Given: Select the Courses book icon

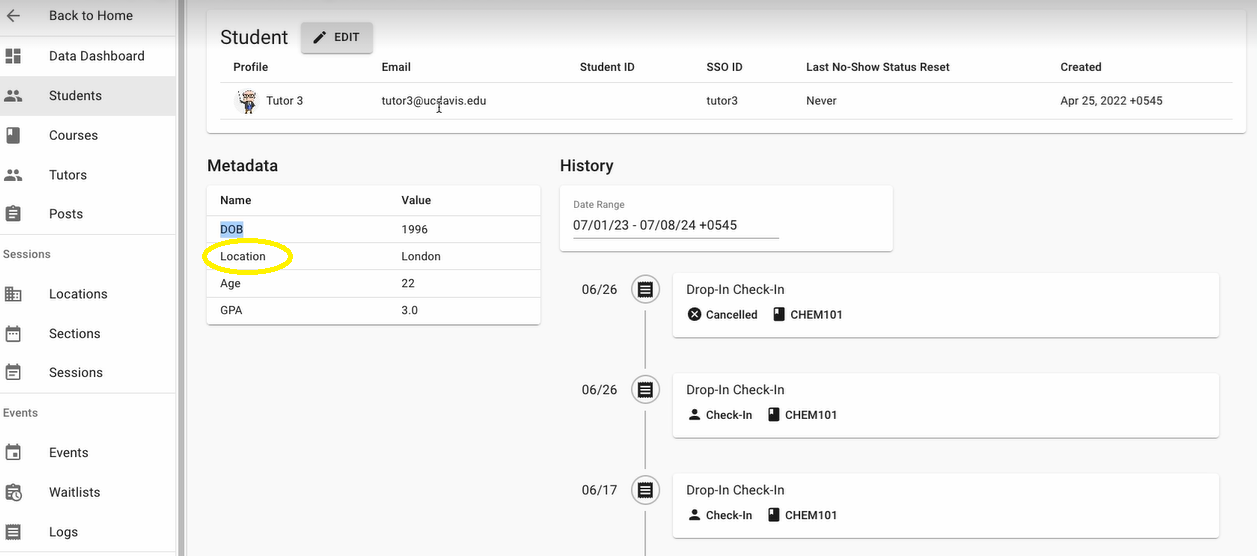Looking at the screenshot, I should pos(13,135).
